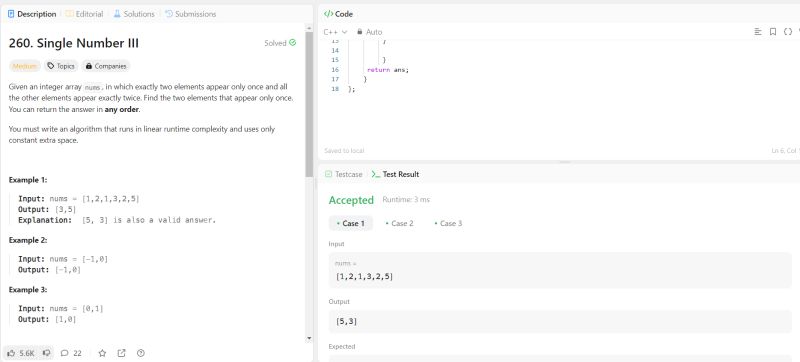Toggle the Auto lock setting

369,32
